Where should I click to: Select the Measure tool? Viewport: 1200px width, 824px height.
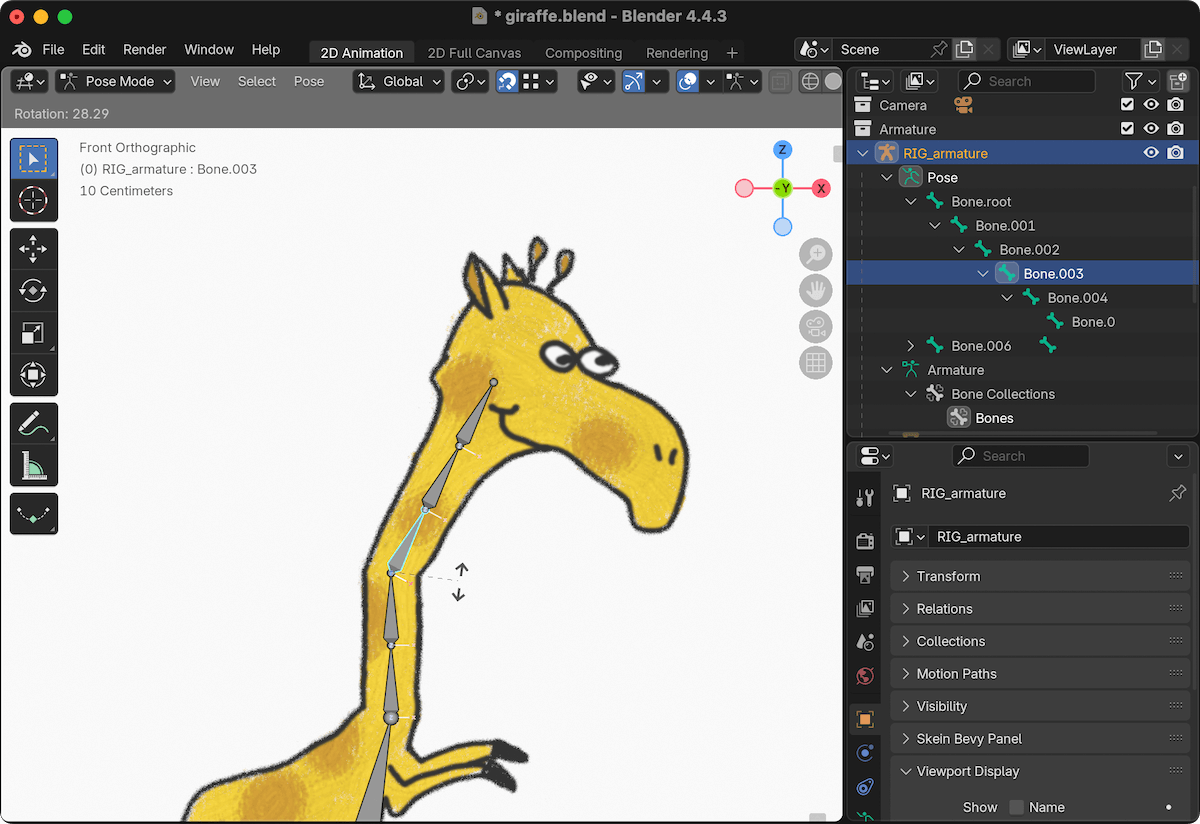pos(33,466)
